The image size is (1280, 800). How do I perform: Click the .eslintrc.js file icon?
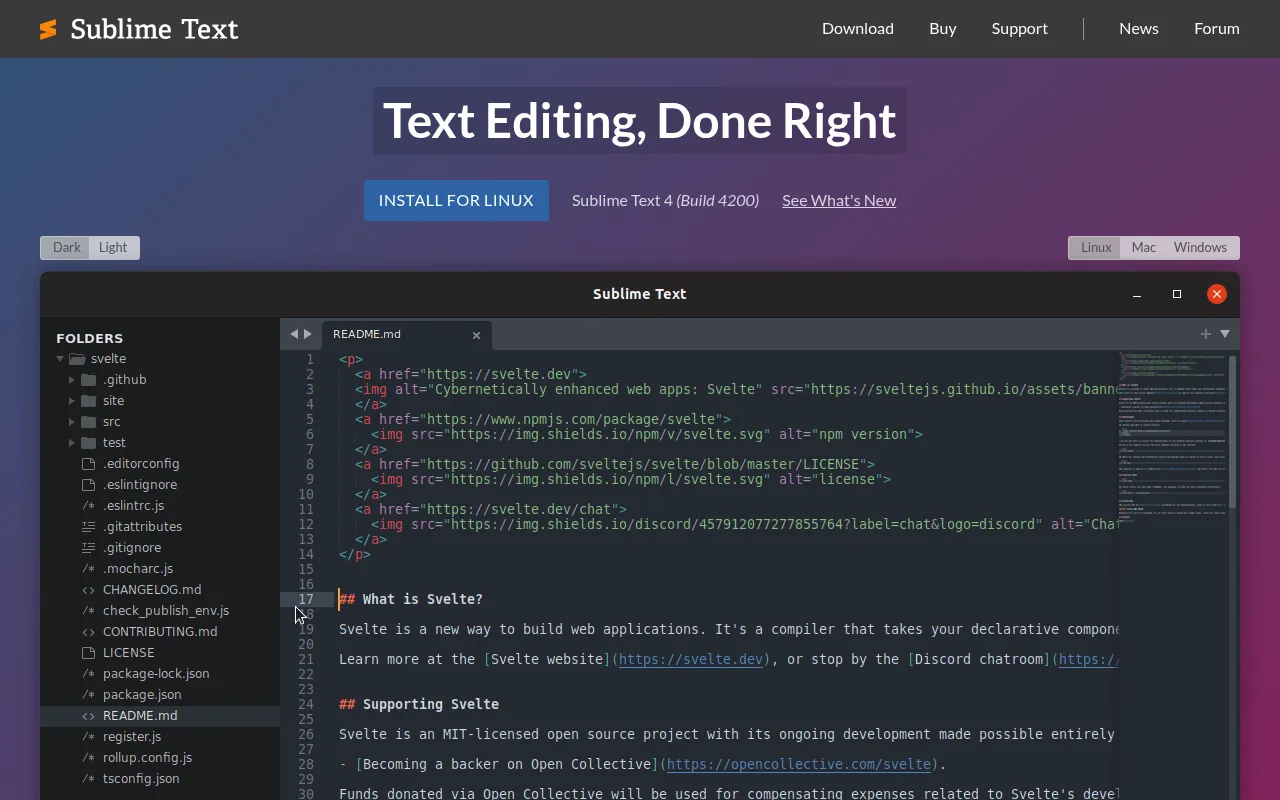(88, 506)
